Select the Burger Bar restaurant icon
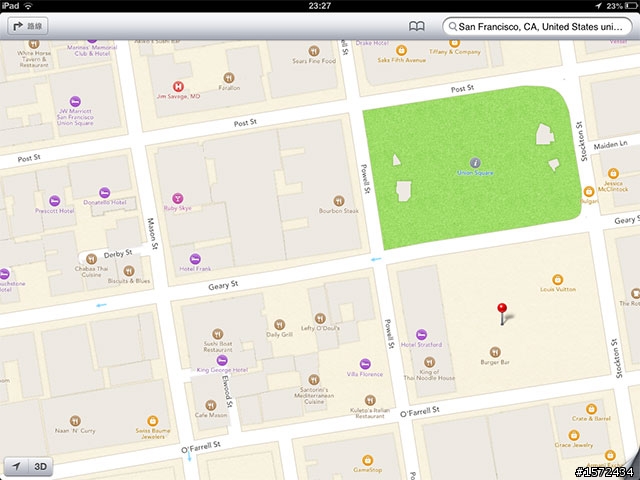The width and height of the screenshot is (640, 480). [495, 352]
